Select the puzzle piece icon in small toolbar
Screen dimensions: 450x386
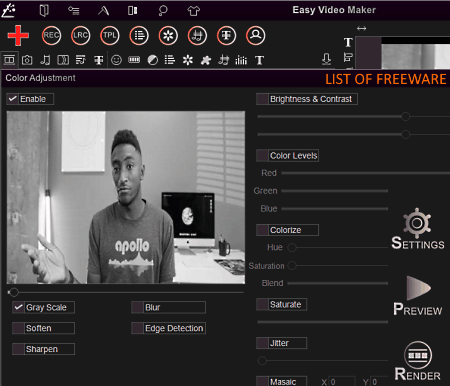click(x=206, y=60)
